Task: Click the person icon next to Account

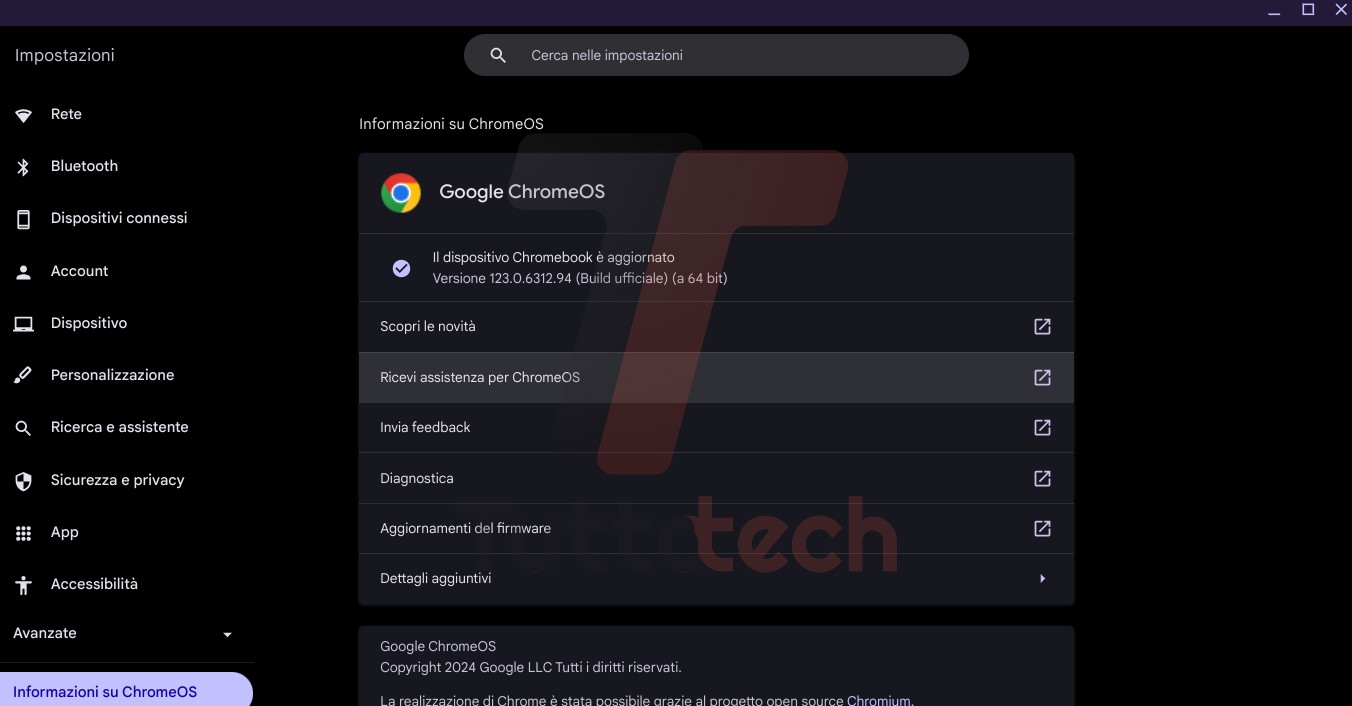Action: pos(23,272)
